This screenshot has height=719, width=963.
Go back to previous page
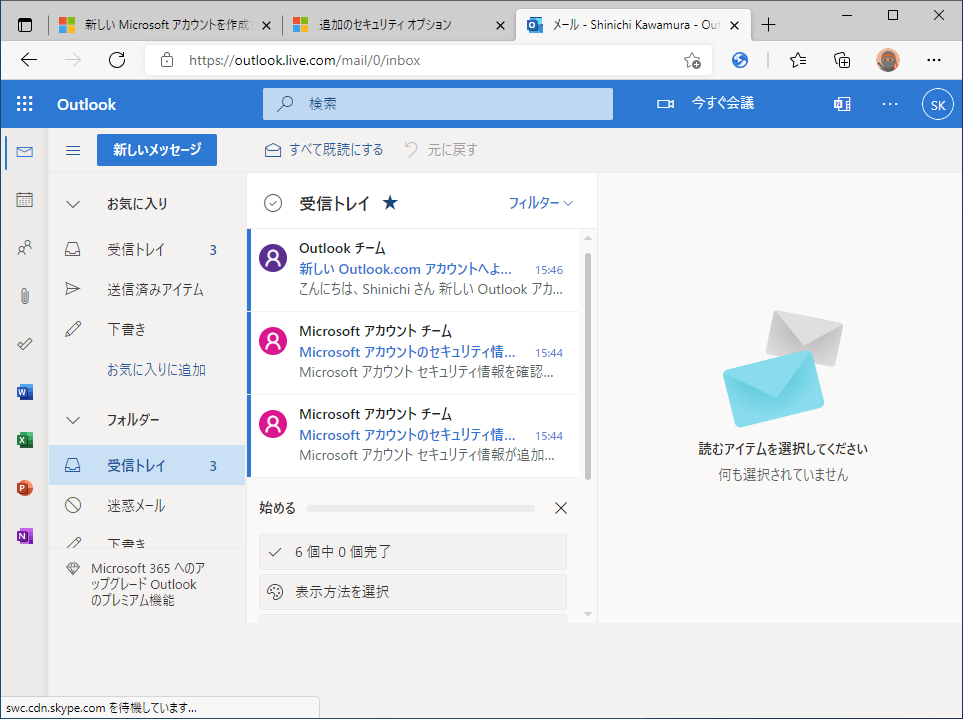coord(29,60)
